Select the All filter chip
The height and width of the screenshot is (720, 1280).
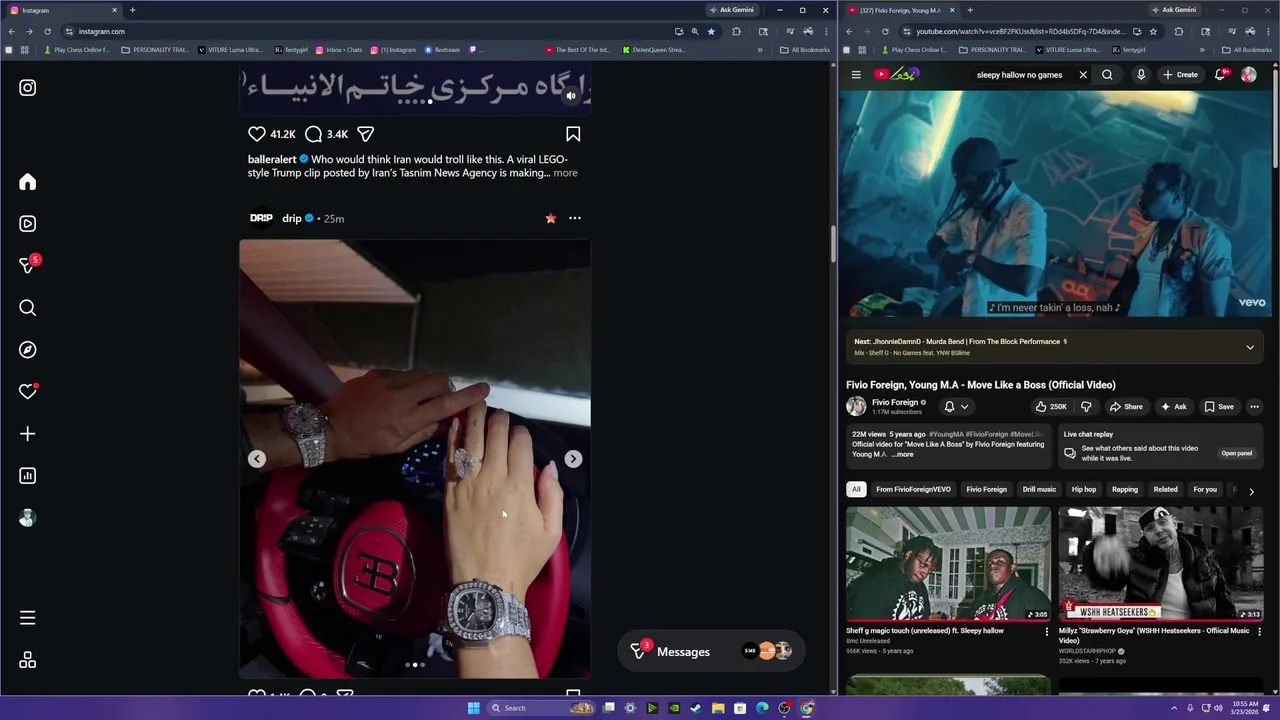tap(856, 489)
